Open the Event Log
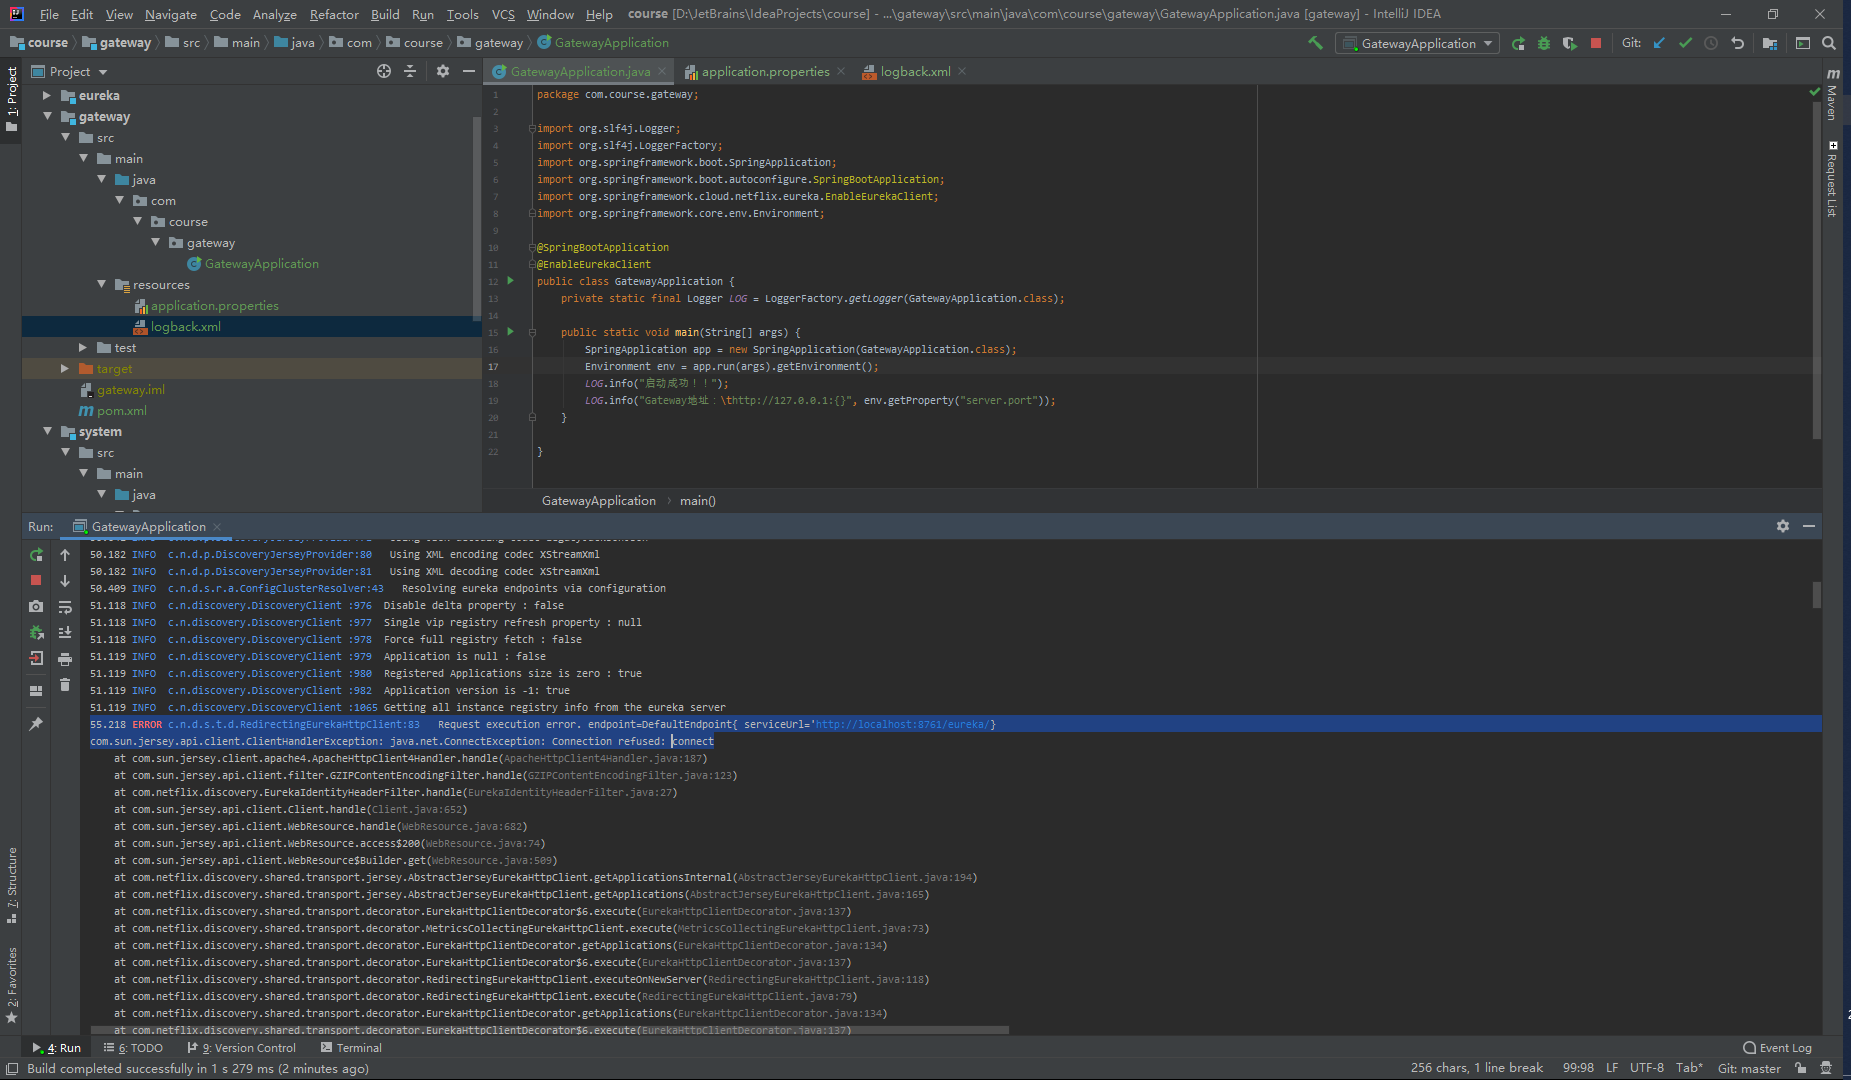 pos(1777,1048)
